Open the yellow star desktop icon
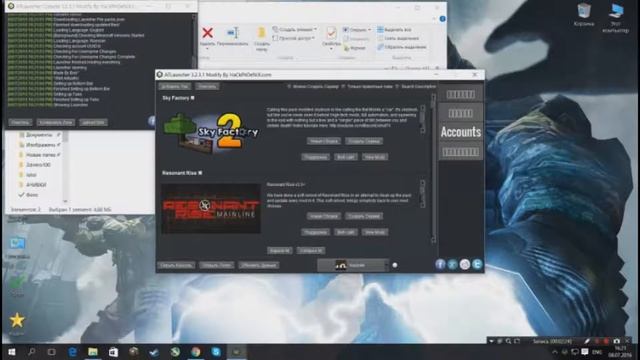Image resolution: width=640 pixels, height=360 pixels. [x=17, y=320]
